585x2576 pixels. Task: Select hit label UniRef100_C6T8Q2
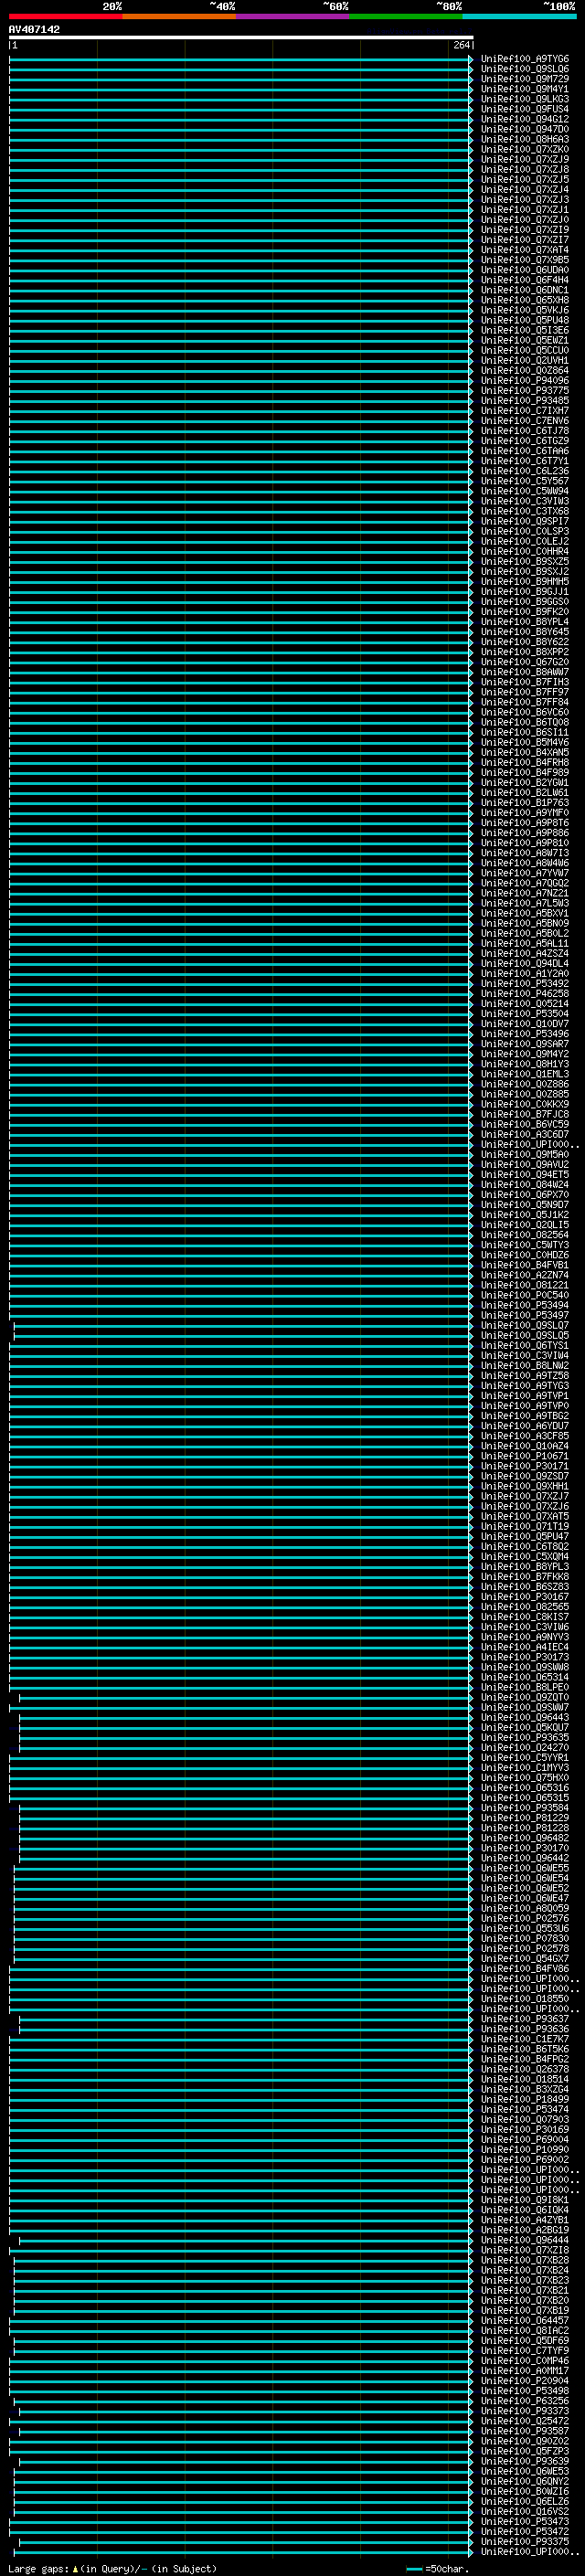point(525,1546)
